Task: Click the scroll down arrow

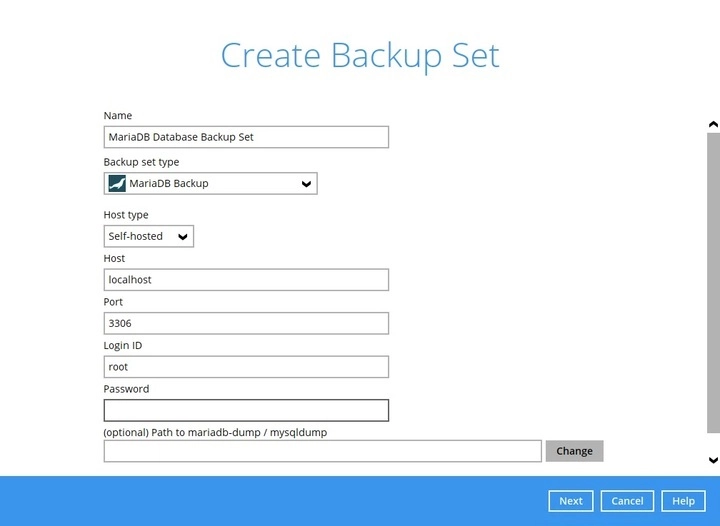Action: pos(713,460)
